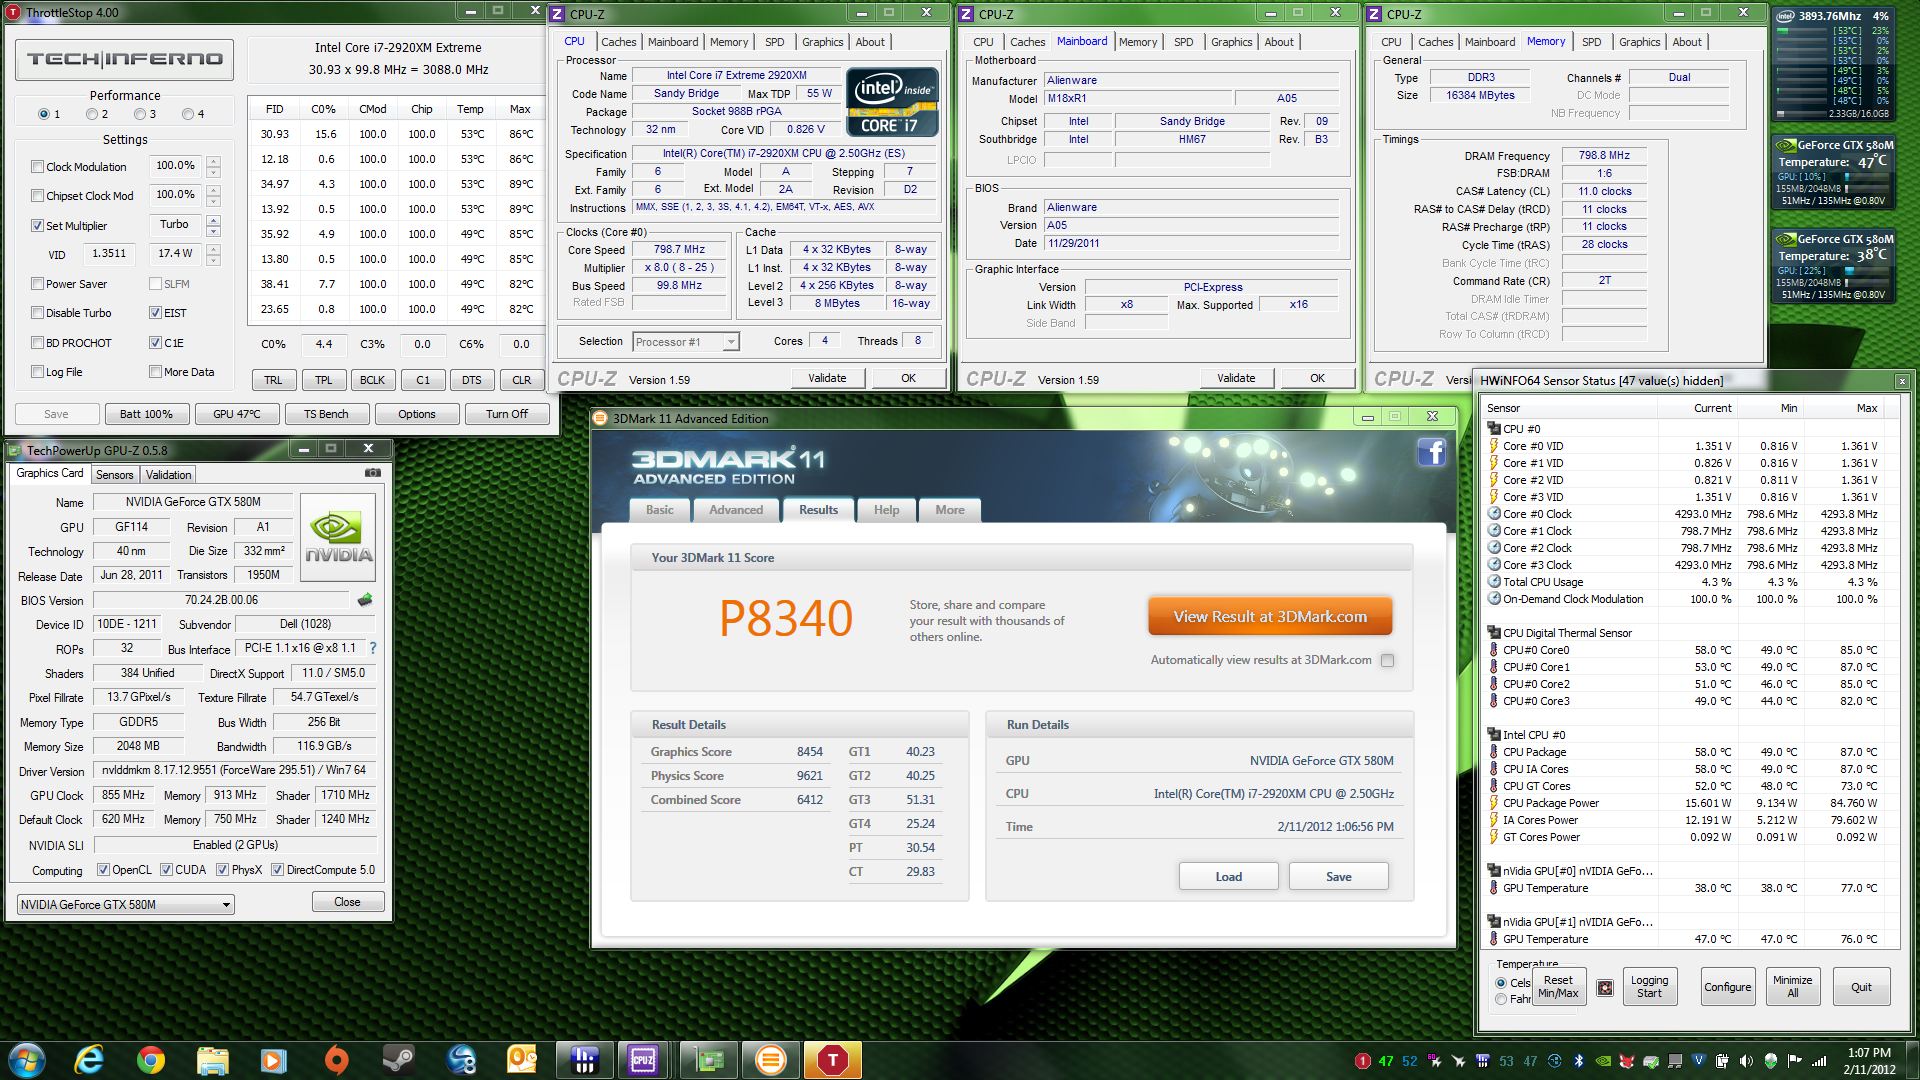Adjust the Clock Modulation percentage spinner

pyautogui.click(x=213, y=167)
